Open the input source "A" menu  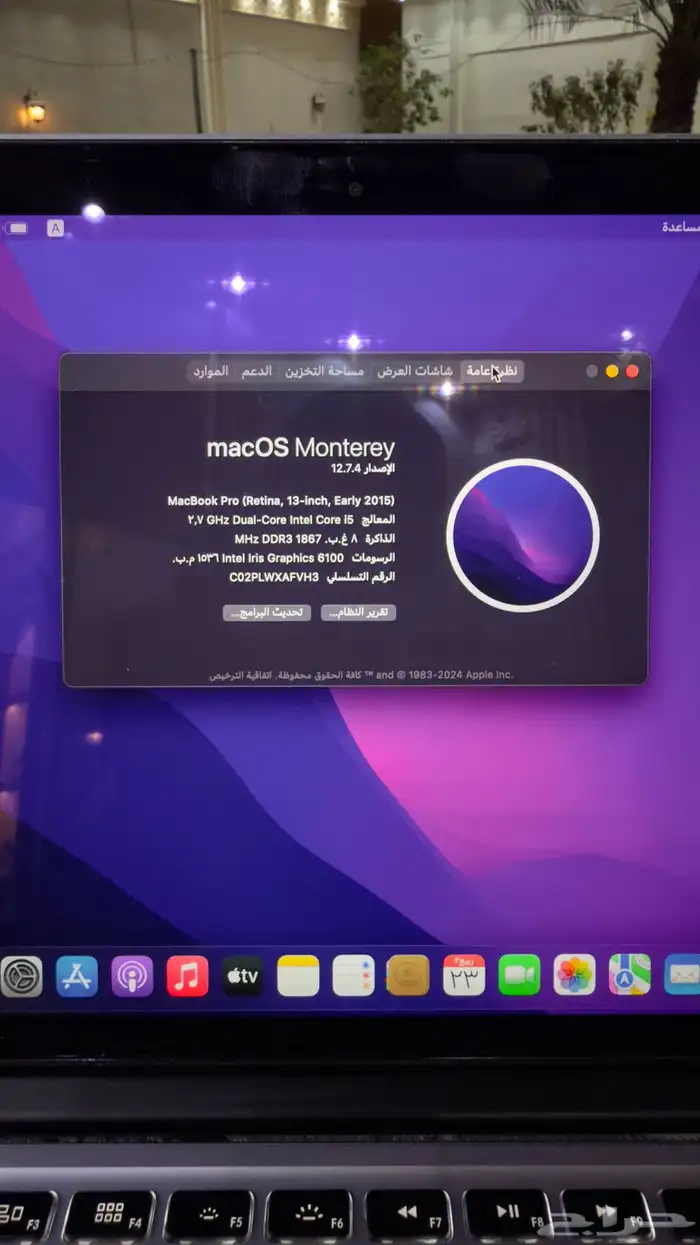[x=56, y=228]
